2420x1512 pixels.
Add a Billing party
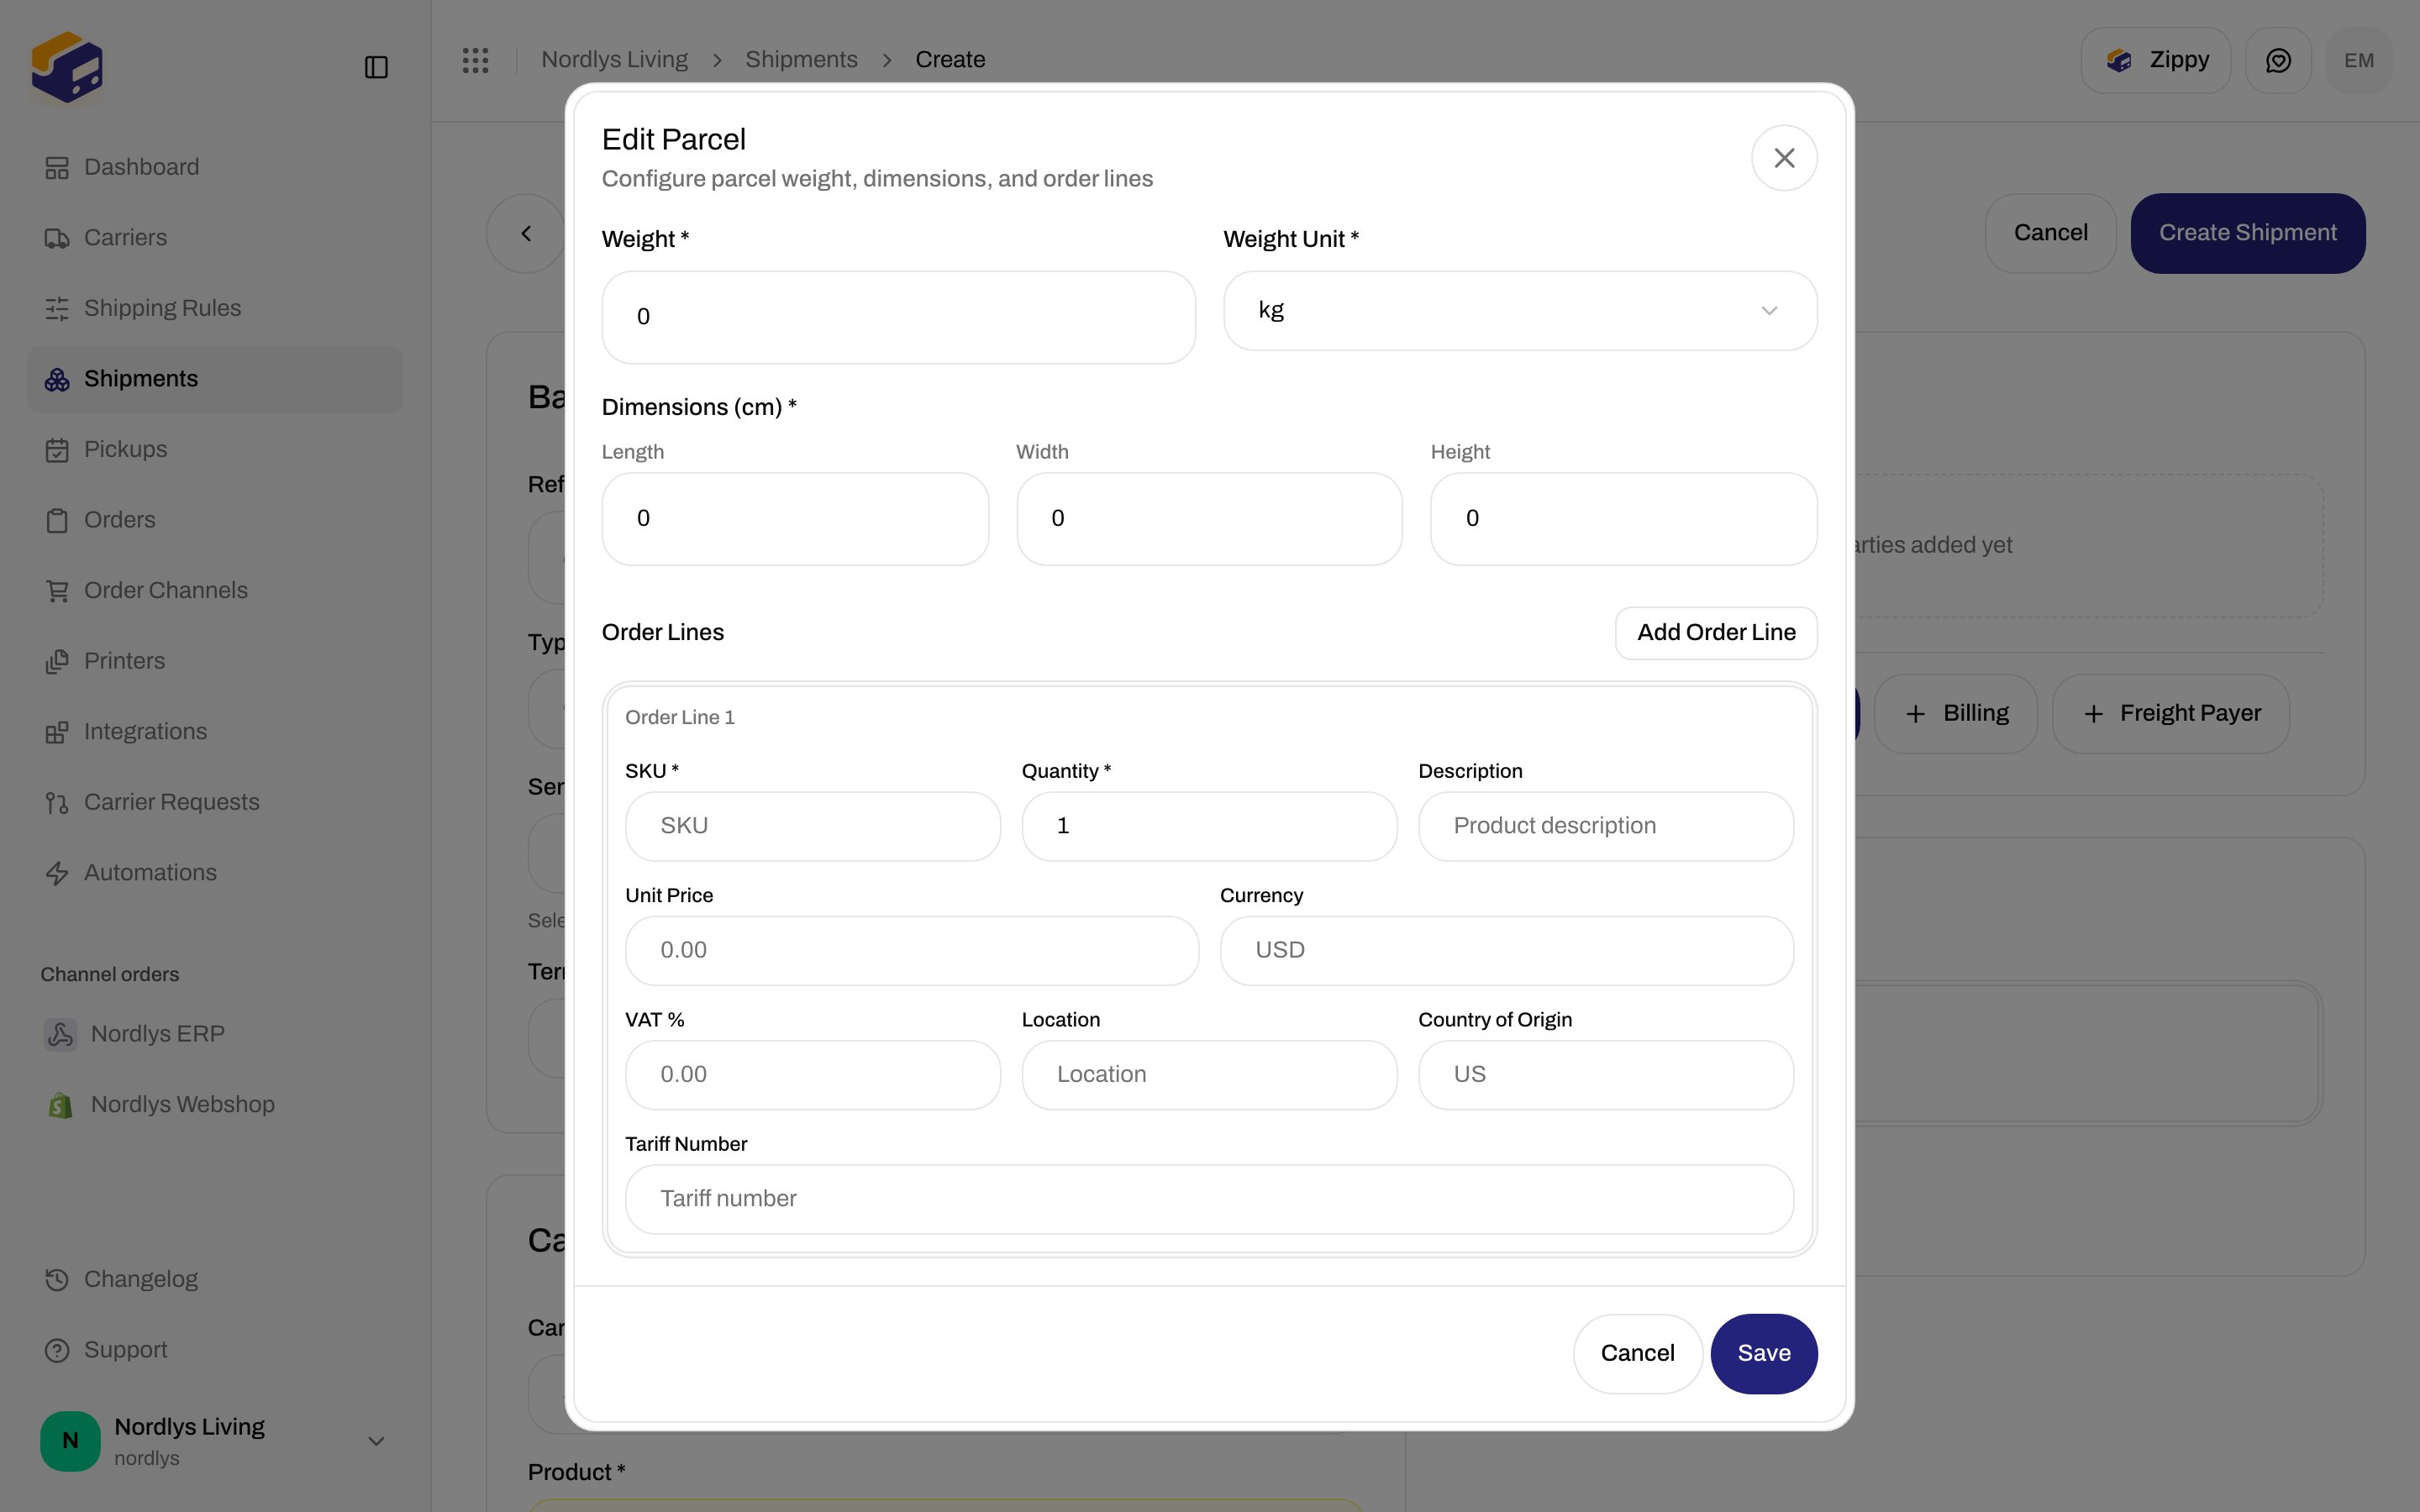1956,714
